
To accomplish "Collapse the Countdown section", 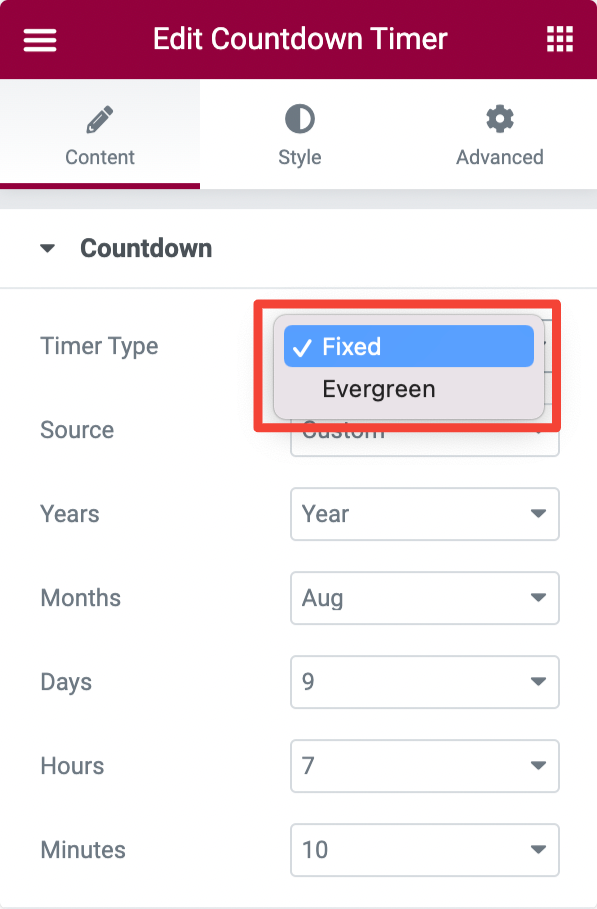I will (x=48, y=248).
